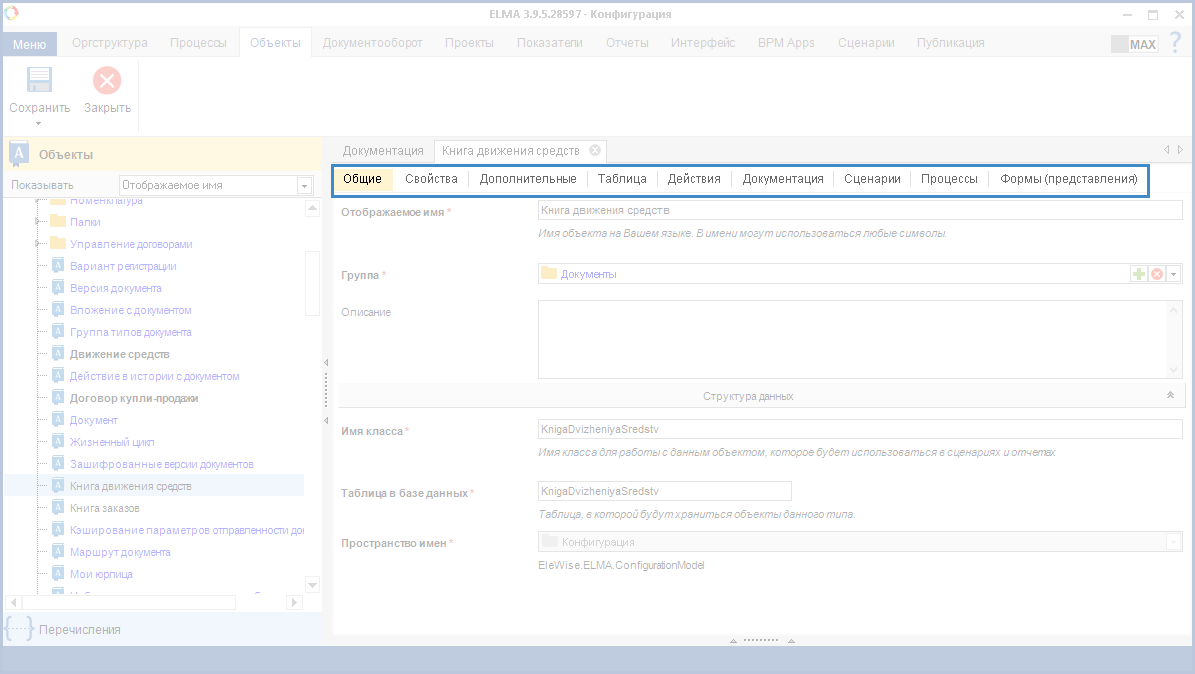Open the Показывать display name dropdown
The width and height of the screenshot is (1195, 674).
(x=304, y=186)
